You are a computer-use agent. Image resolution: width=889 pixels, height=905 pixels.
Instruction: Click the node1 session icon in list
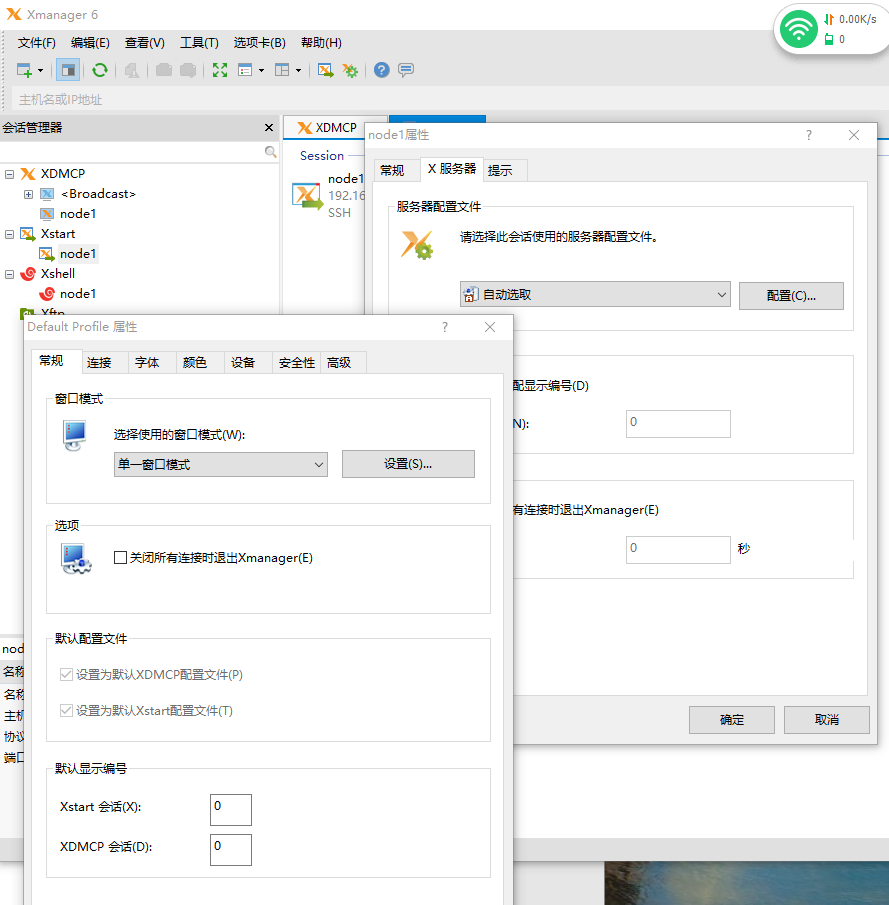307,196
